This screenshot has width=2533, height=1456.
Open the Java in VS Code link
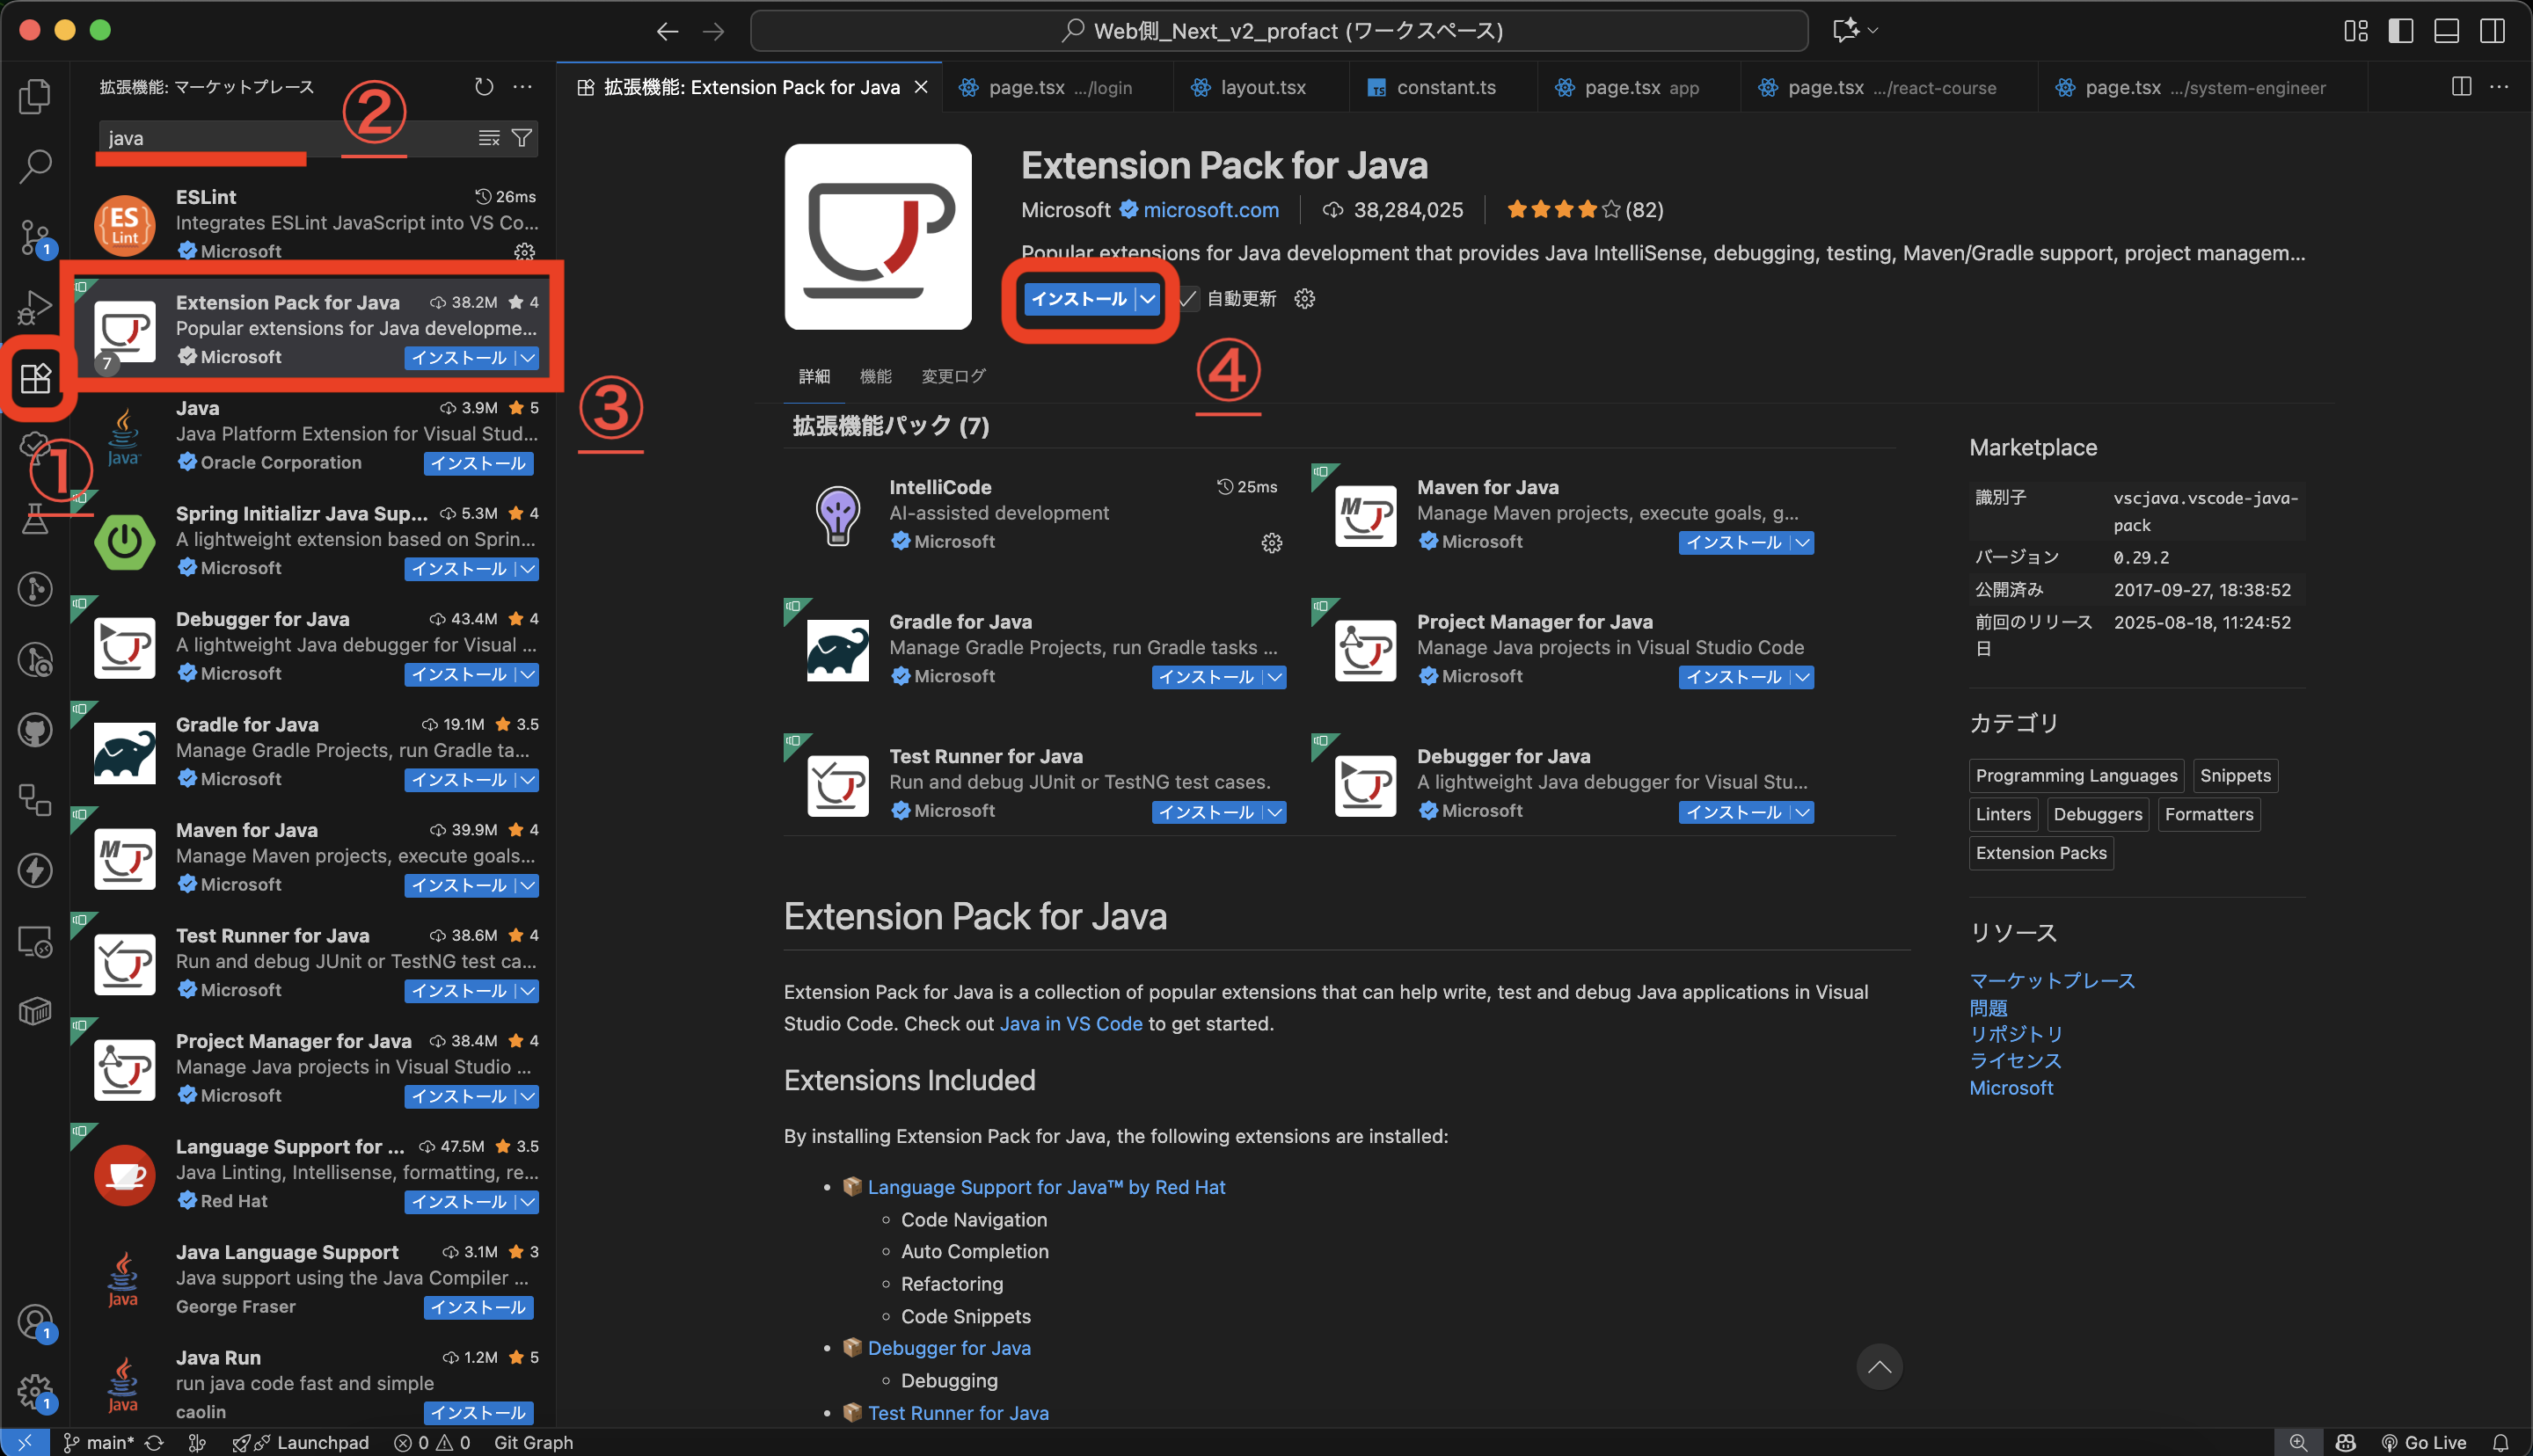pos(1071,1023)
